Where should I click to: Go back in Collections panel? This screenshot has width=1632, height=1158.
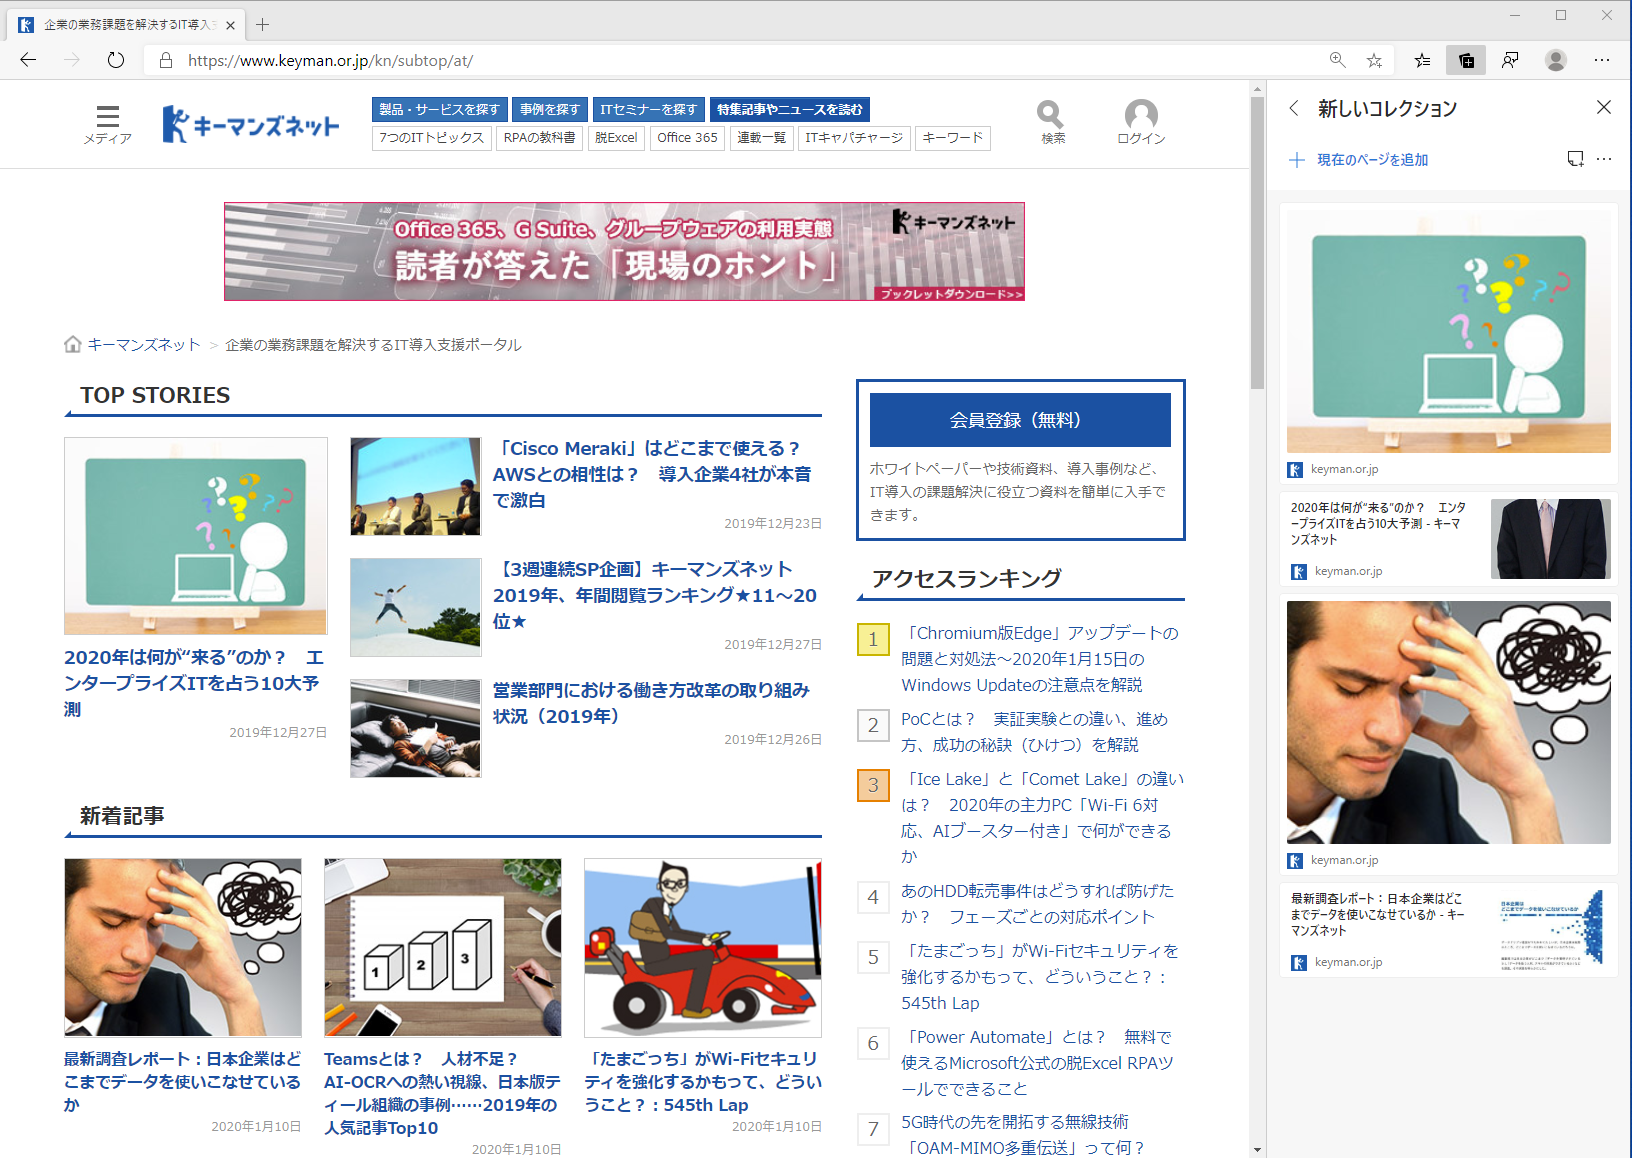click(x=1294, y=108)
